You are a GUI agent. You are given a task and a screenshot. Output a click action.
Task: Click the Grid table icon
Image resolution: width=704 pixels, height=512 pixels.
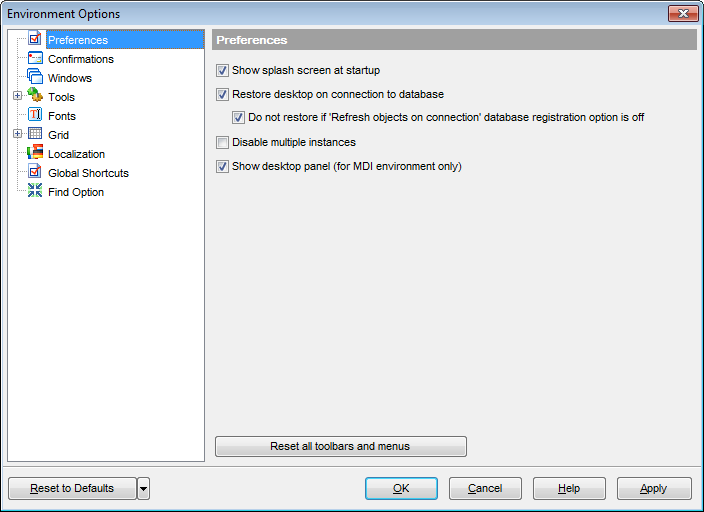click(35, 134)
